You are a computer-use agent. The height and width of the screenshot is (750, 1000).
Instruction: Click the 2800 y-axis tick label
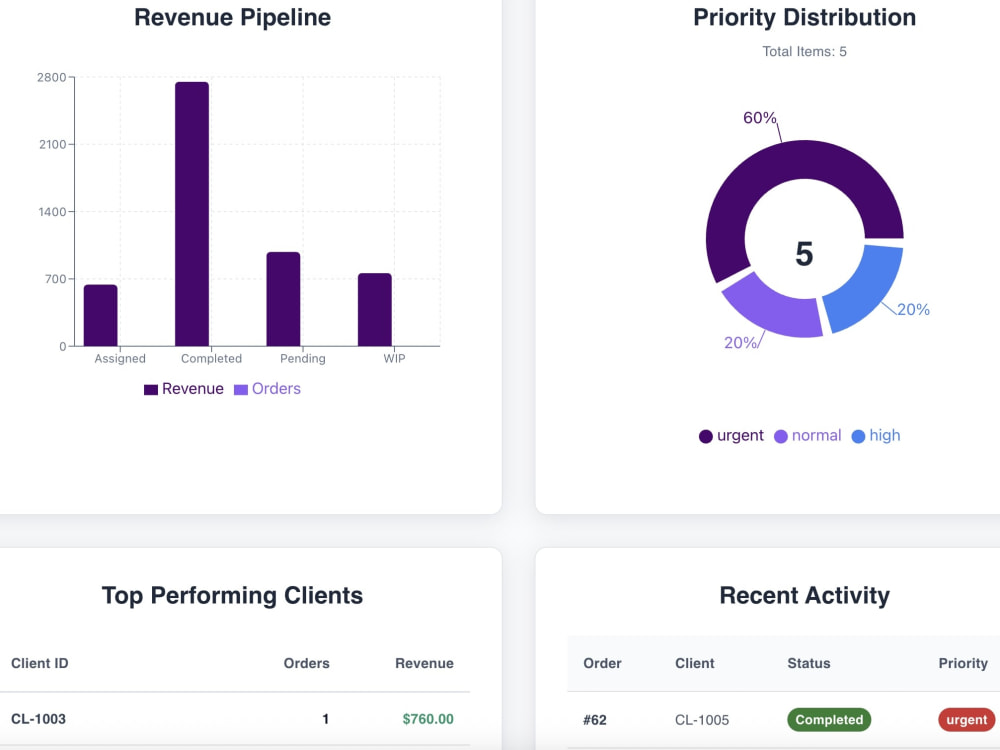pyautogui.click(x=52, y=78)
